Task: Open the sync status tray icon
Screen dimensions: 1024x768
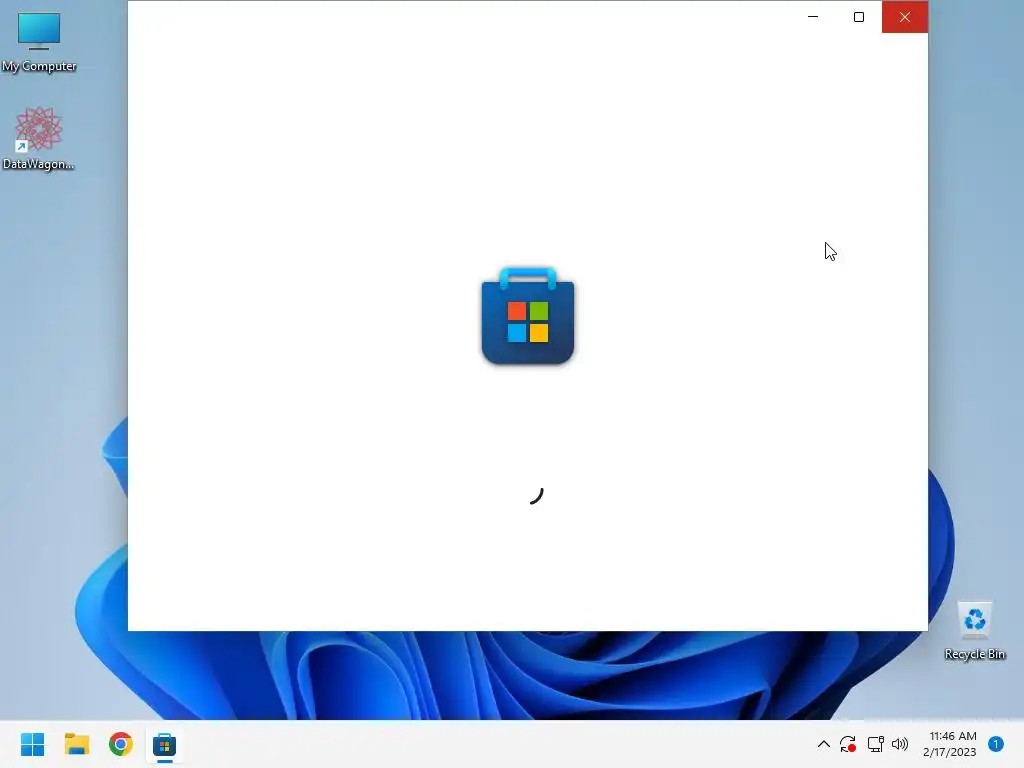Action: click(x=848, y=744)
